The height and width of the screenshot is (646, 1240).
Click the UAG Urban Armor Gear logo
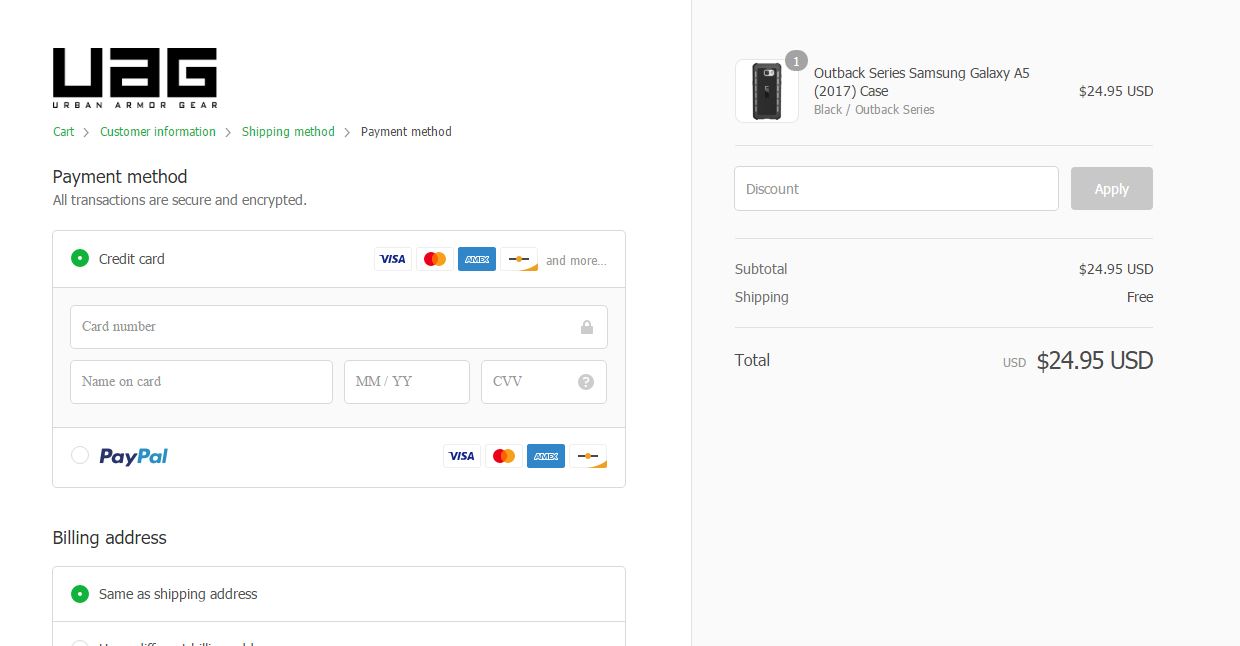click(x=135, y=78)
